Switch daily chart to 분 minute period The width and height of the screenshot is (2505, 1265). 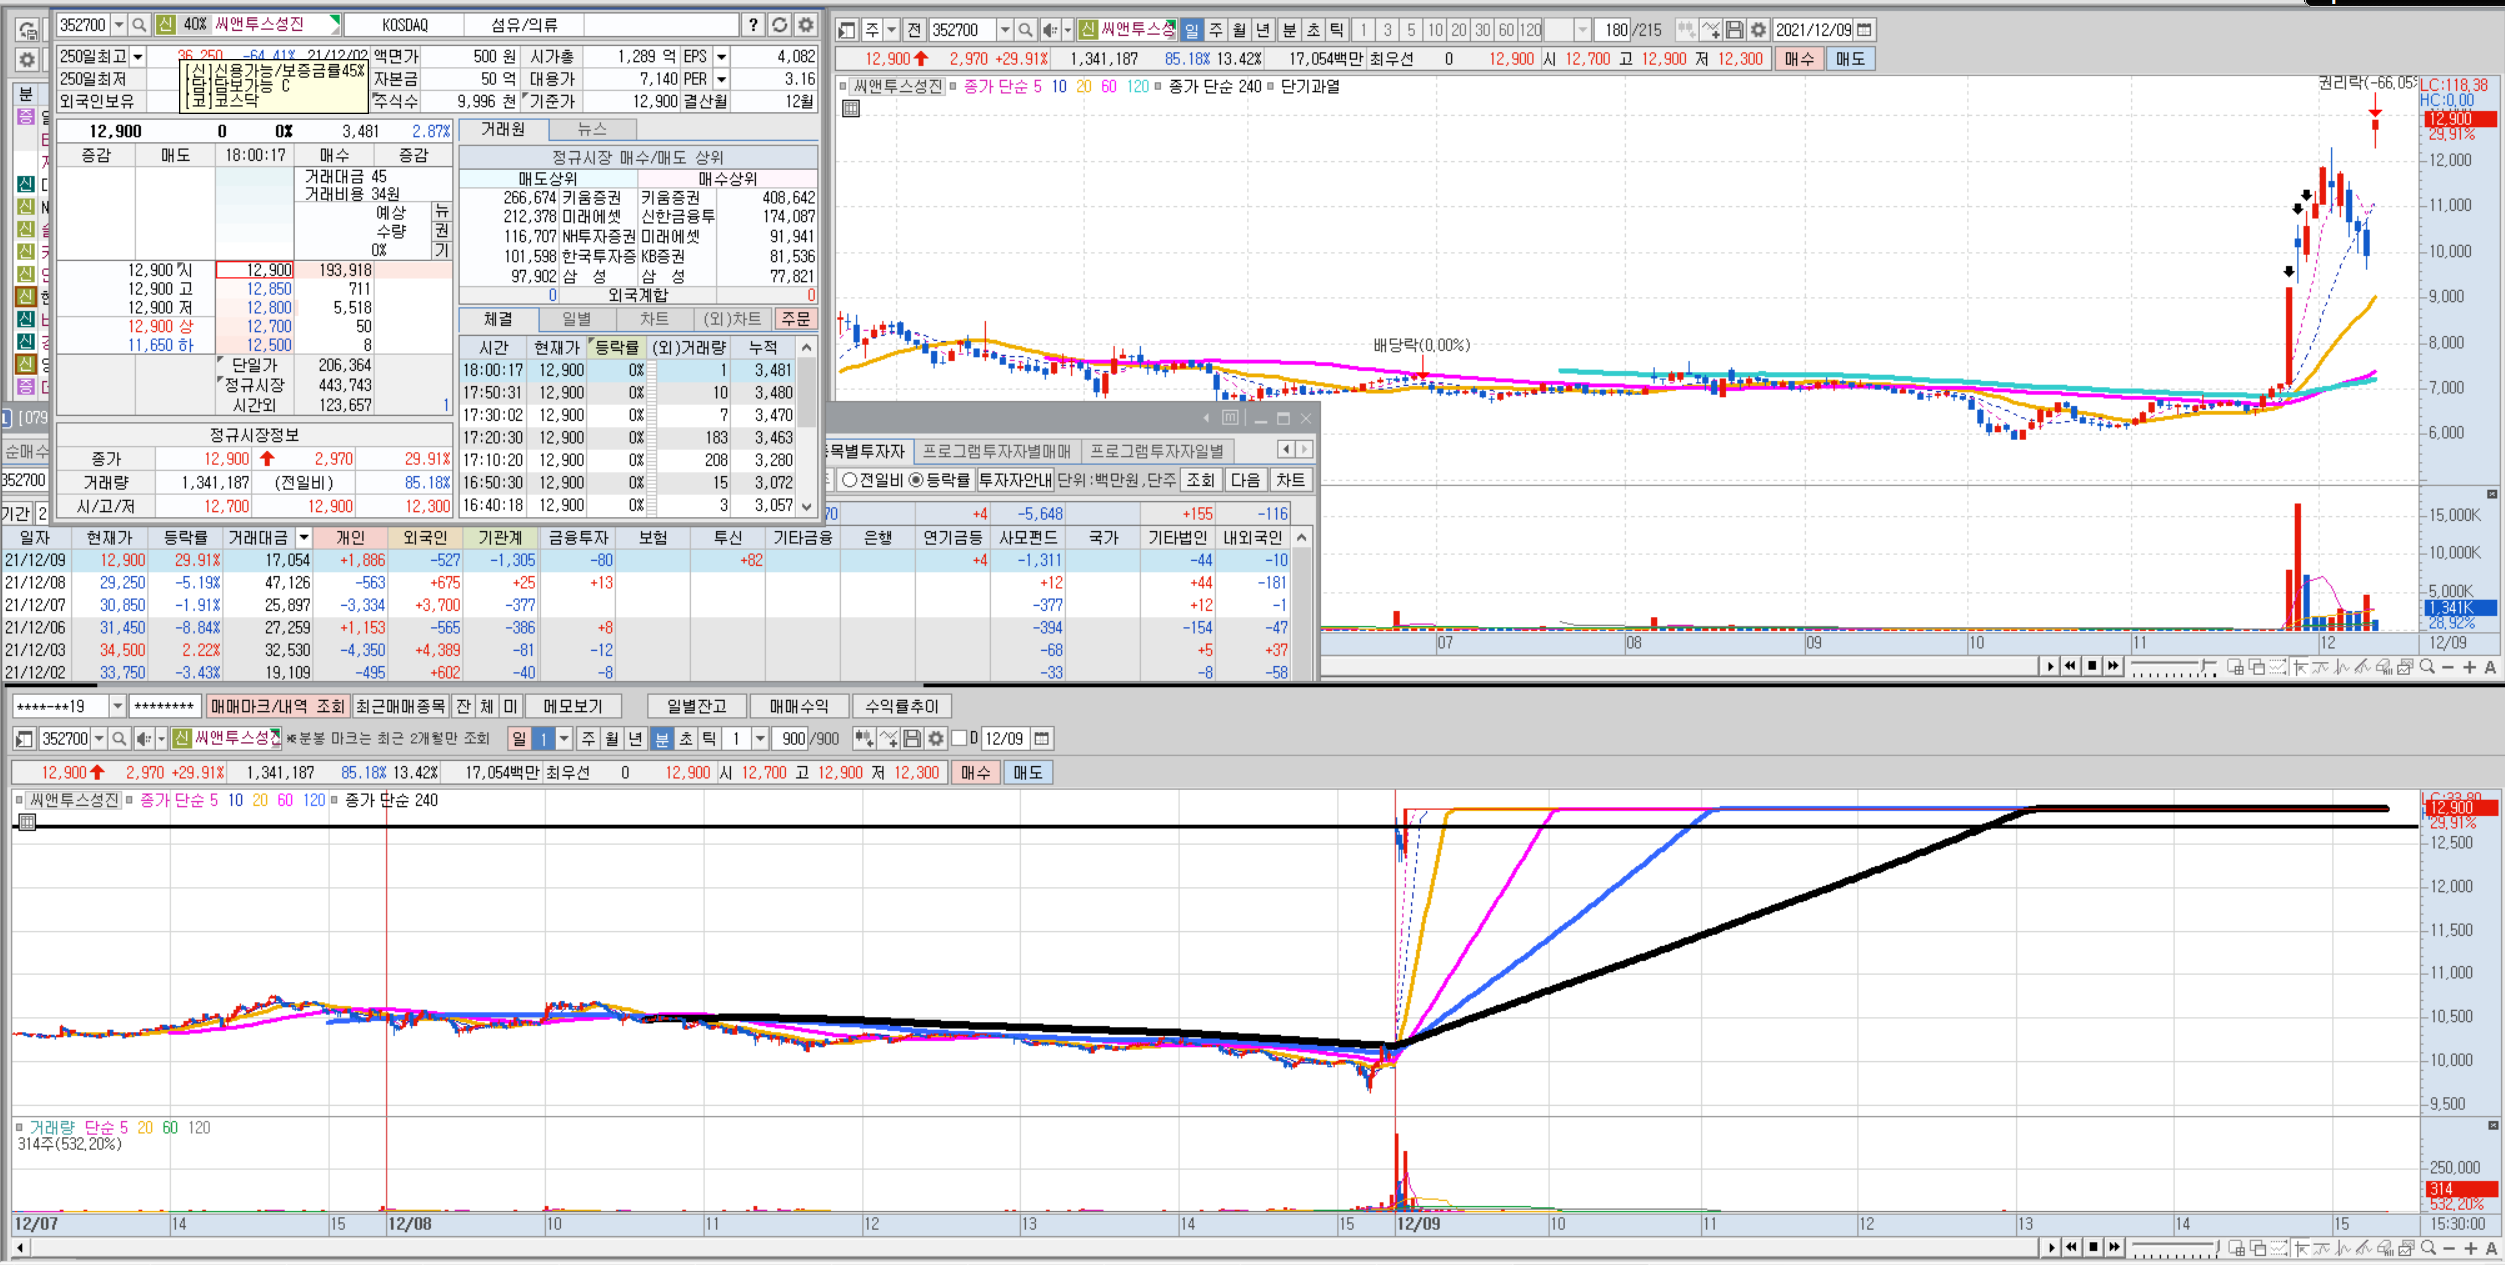coord(1289,30)
